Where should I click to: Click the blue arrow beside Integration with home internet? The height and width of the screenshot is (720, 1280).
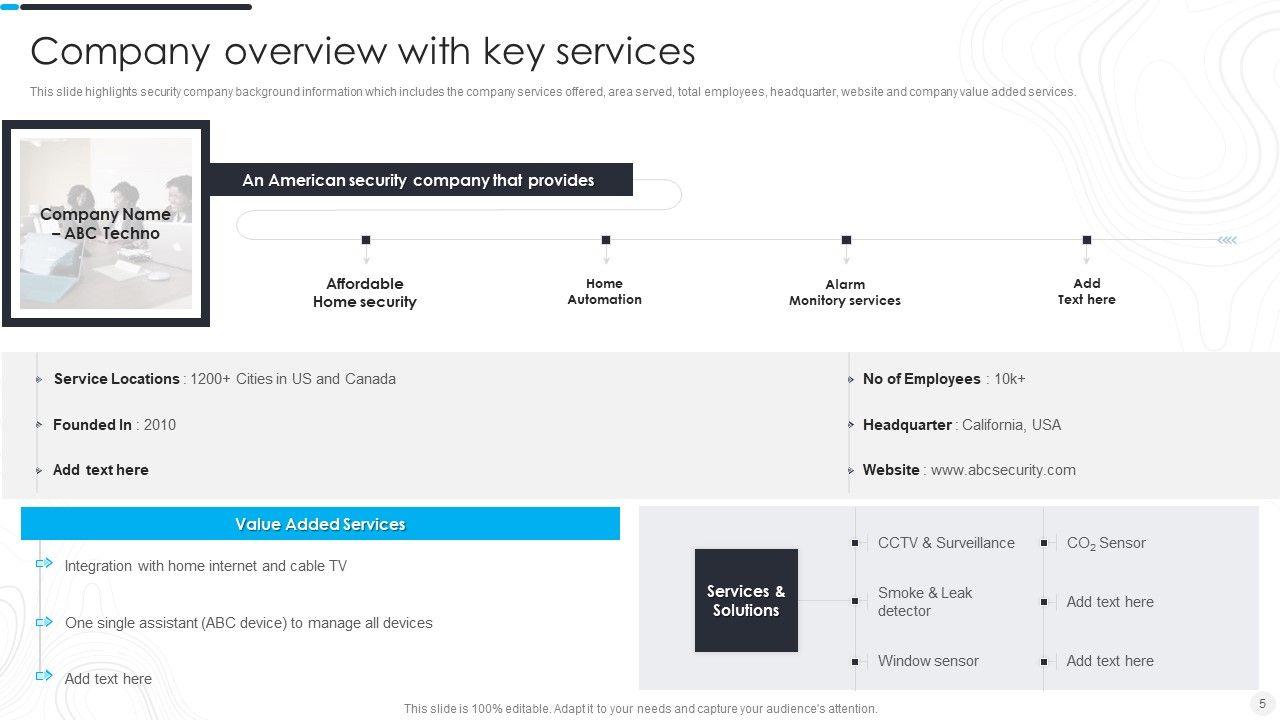click(x=44, y=564)
